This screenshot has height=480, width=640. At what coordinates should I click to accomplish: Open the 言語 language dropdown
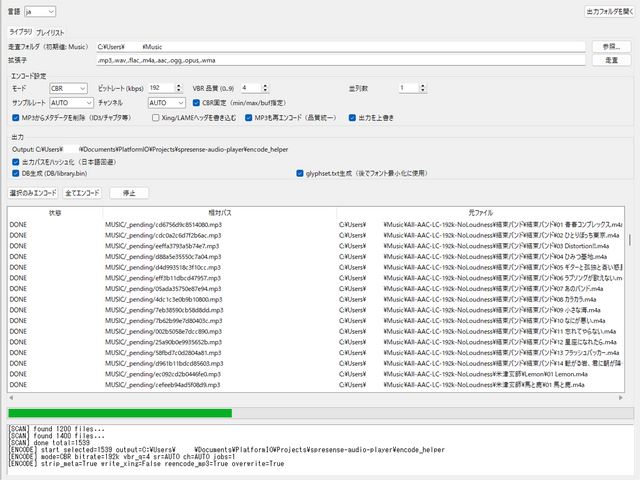(42, 11)
